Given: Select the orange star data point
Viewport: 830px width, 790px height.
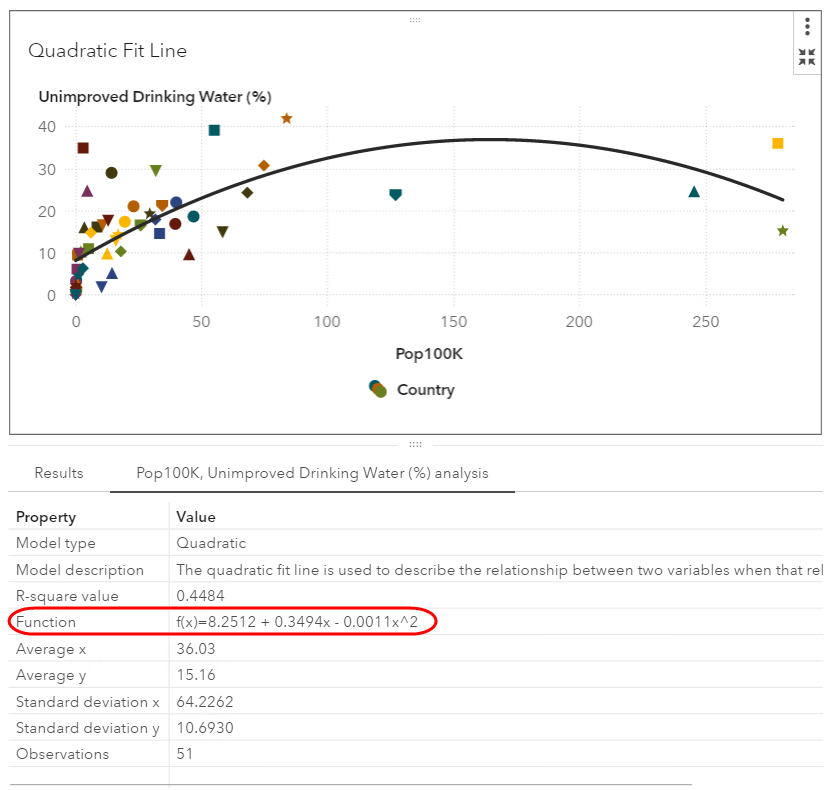Looking at the screenshot, I should coord(286,119).
